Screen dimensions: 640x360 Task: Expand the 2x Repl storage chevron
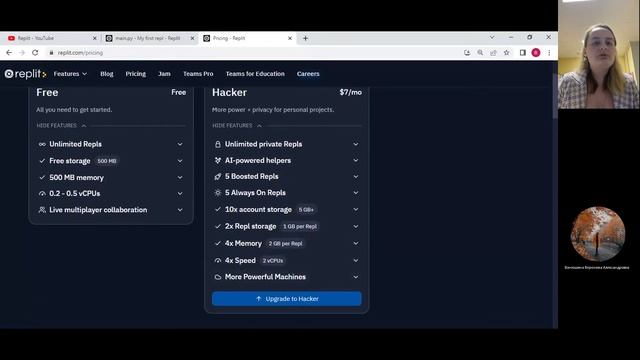tap(356, 226)
